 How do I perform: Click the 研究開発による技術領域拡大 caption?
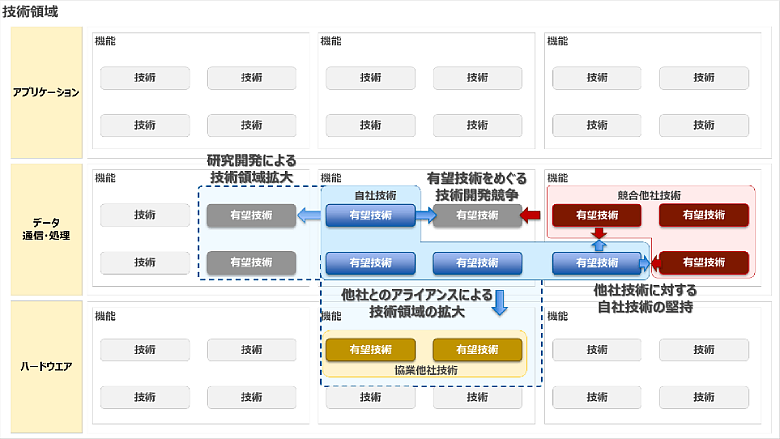click(251, 168)
